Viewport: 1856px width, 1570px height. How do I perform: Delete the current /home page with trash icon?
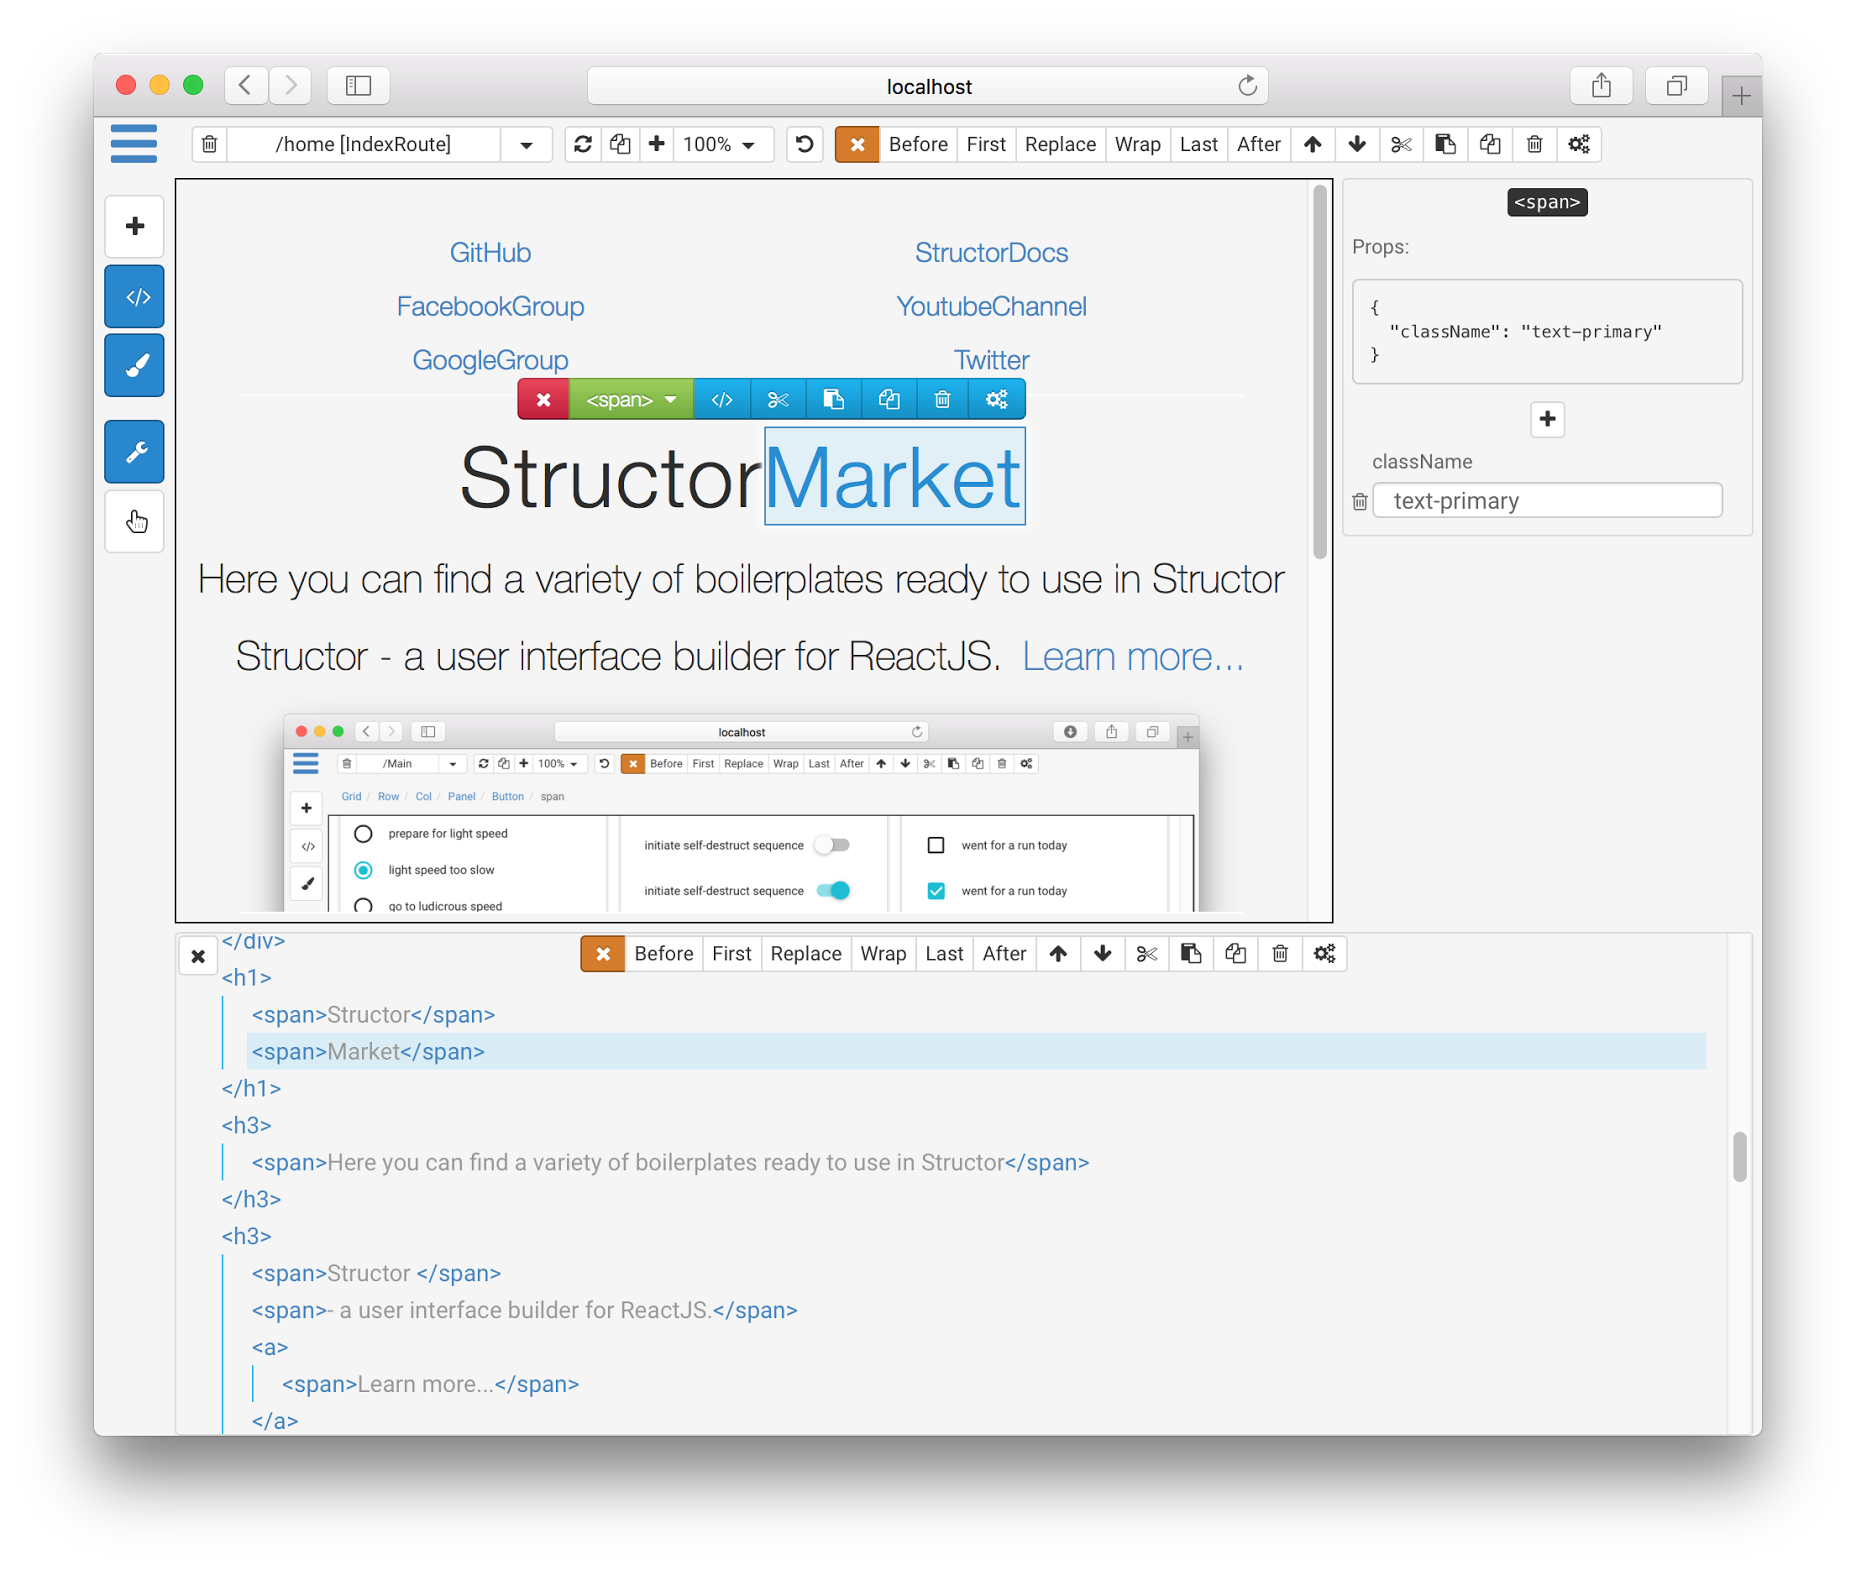pos(209,144)
